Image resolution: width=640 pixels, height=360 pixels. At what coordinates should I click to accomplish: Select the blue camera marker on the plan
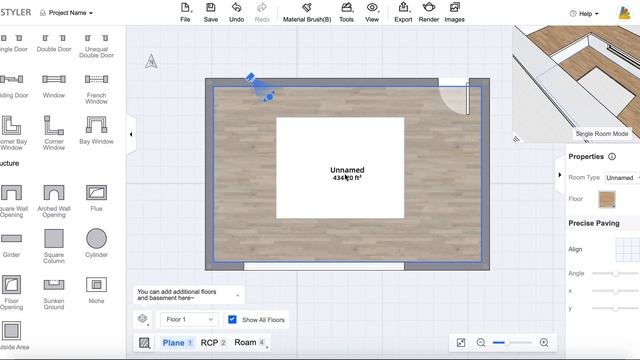(x=261, y=88)
